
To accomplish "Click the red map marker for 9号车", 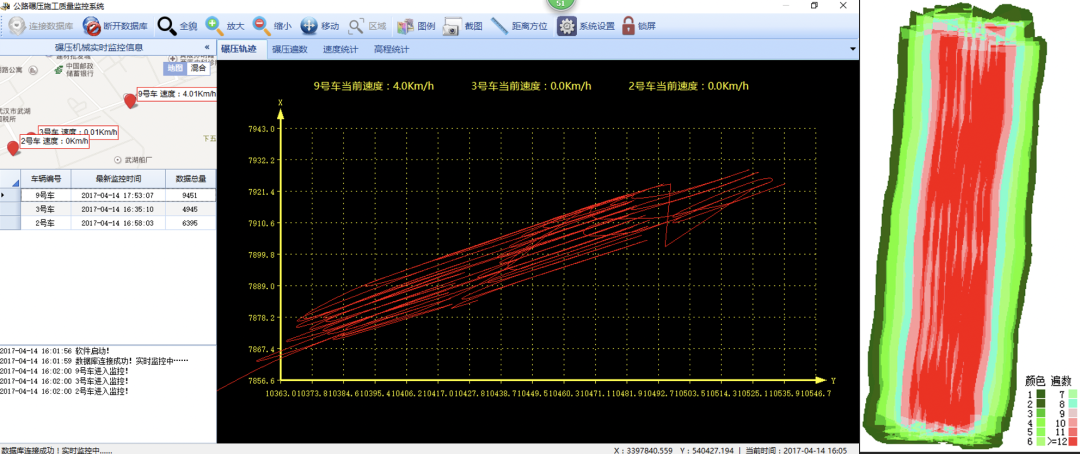I will pos(128,98).
